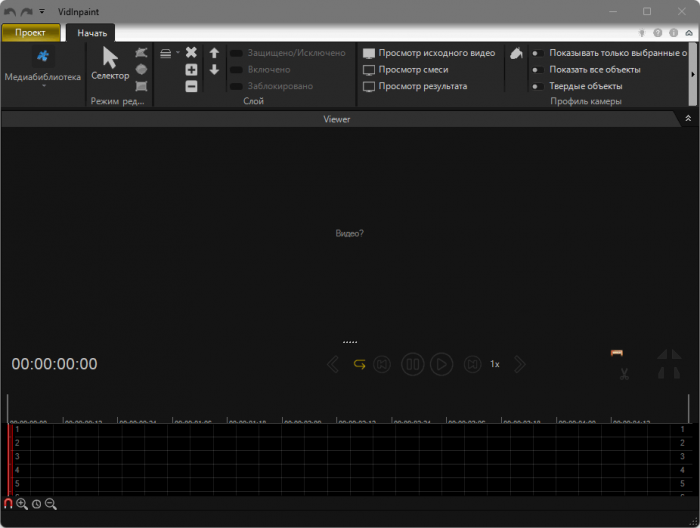Image resolution: width=700 pixels, height=528 pixels.
Task: Click 'Просмотр результата' button
Action: click(414, 86)
